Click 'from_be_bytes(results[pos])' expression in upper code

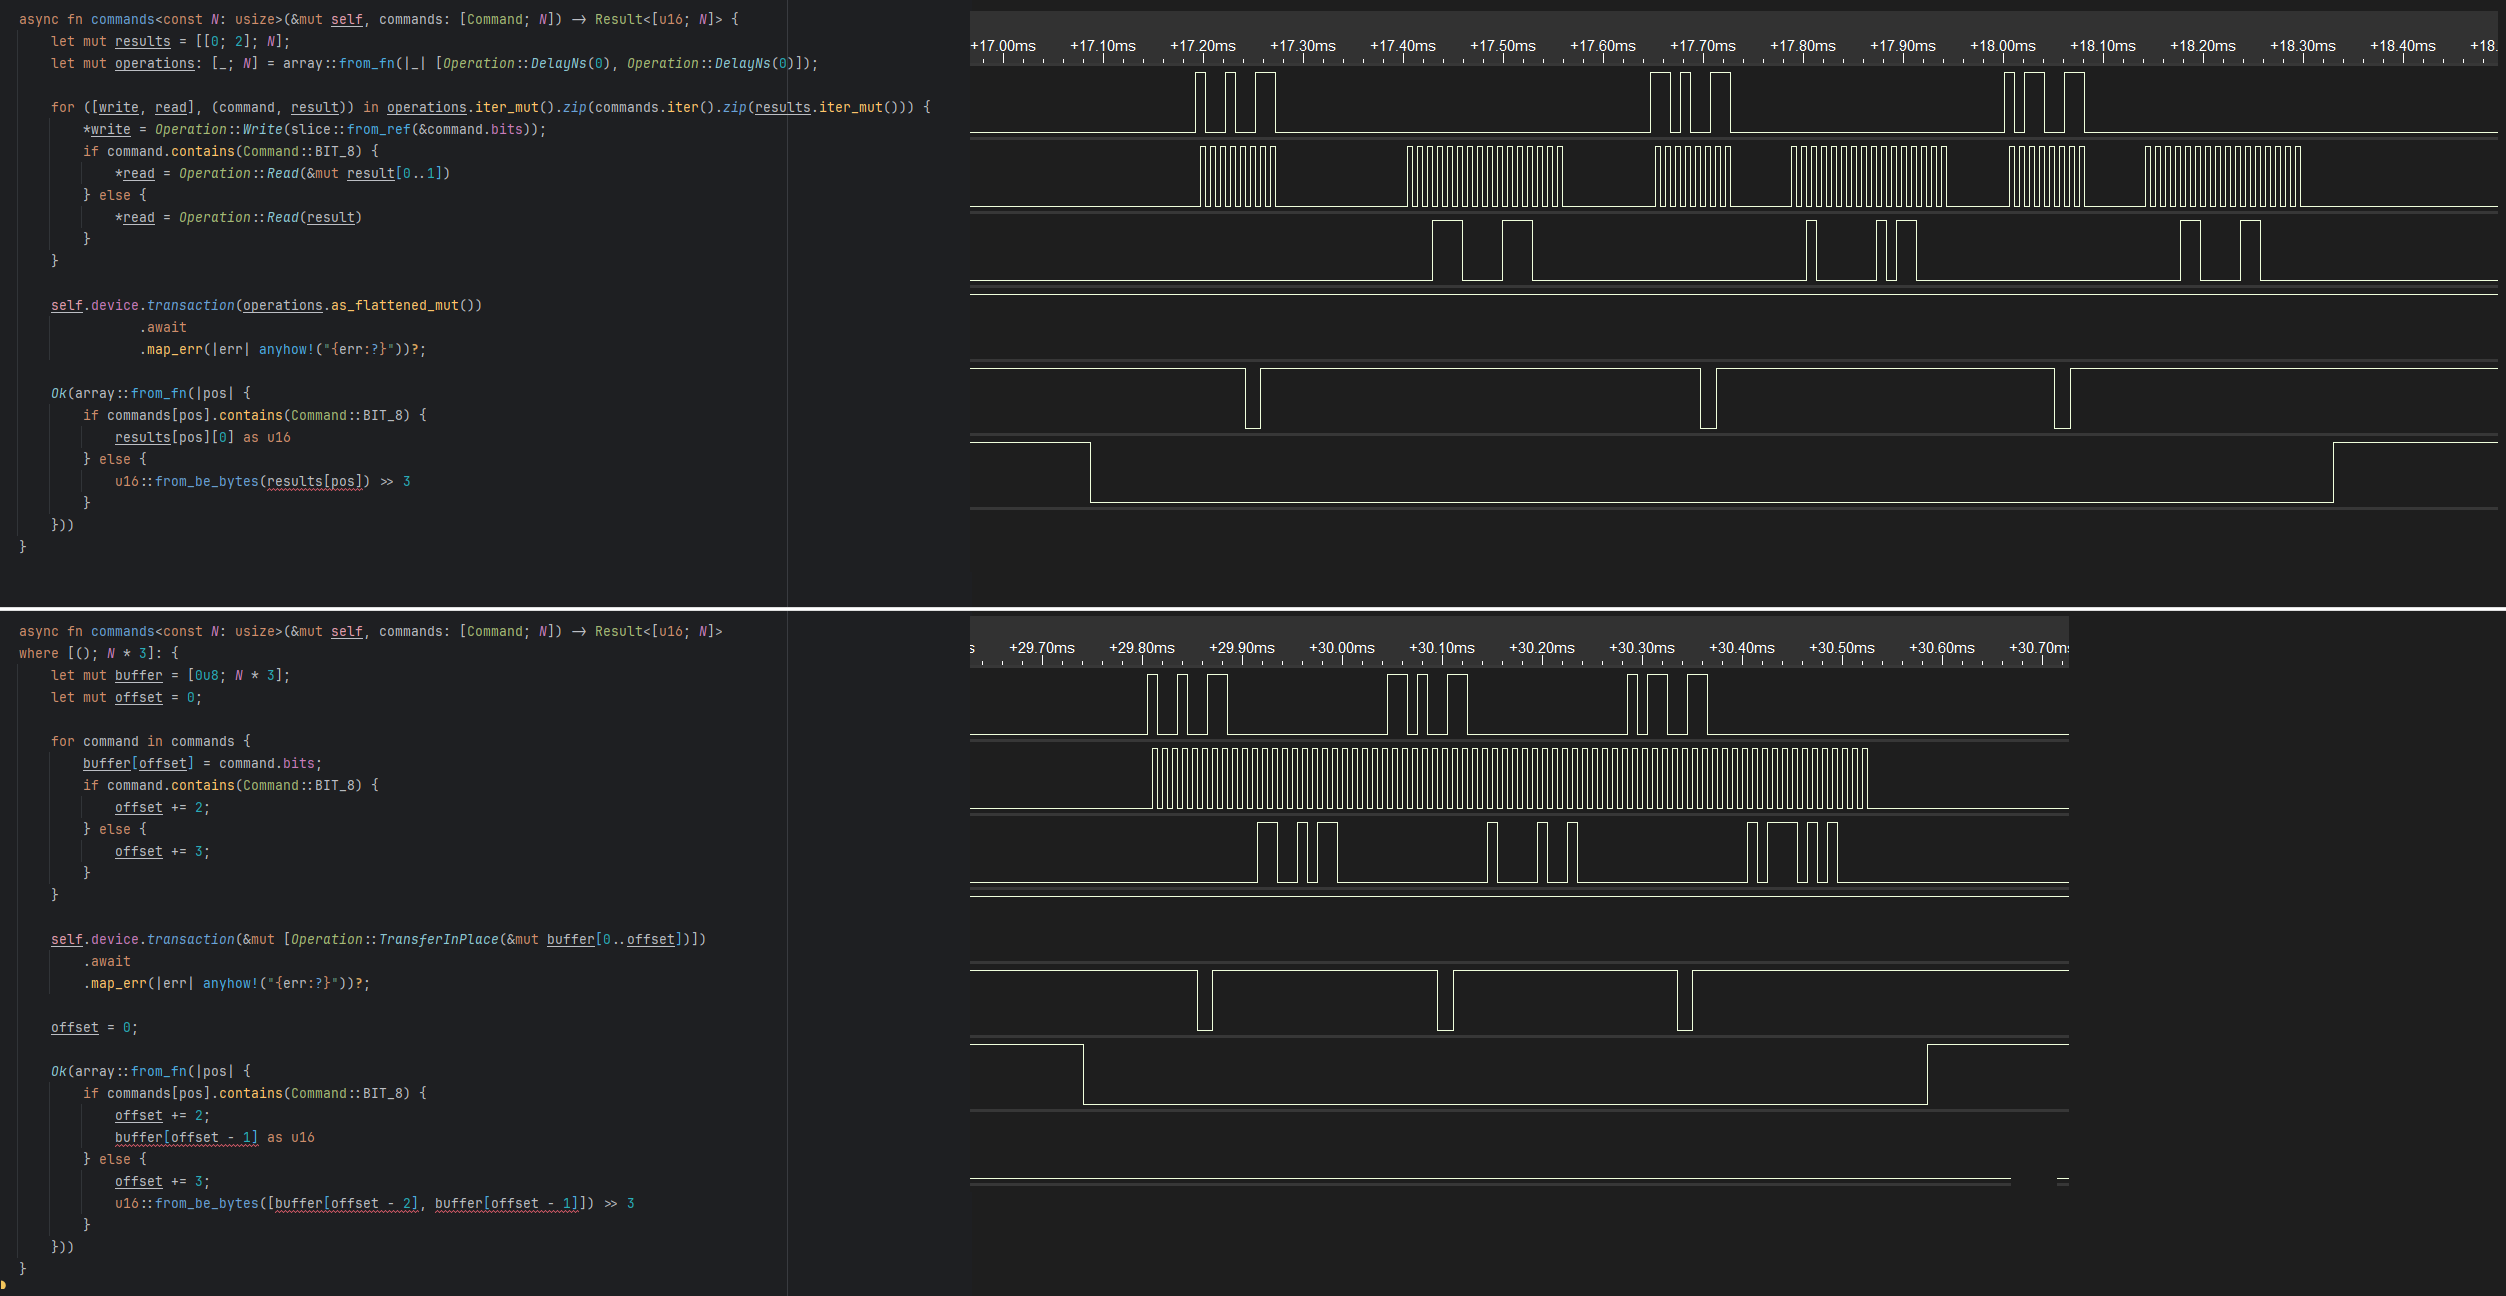coord(262,481)
